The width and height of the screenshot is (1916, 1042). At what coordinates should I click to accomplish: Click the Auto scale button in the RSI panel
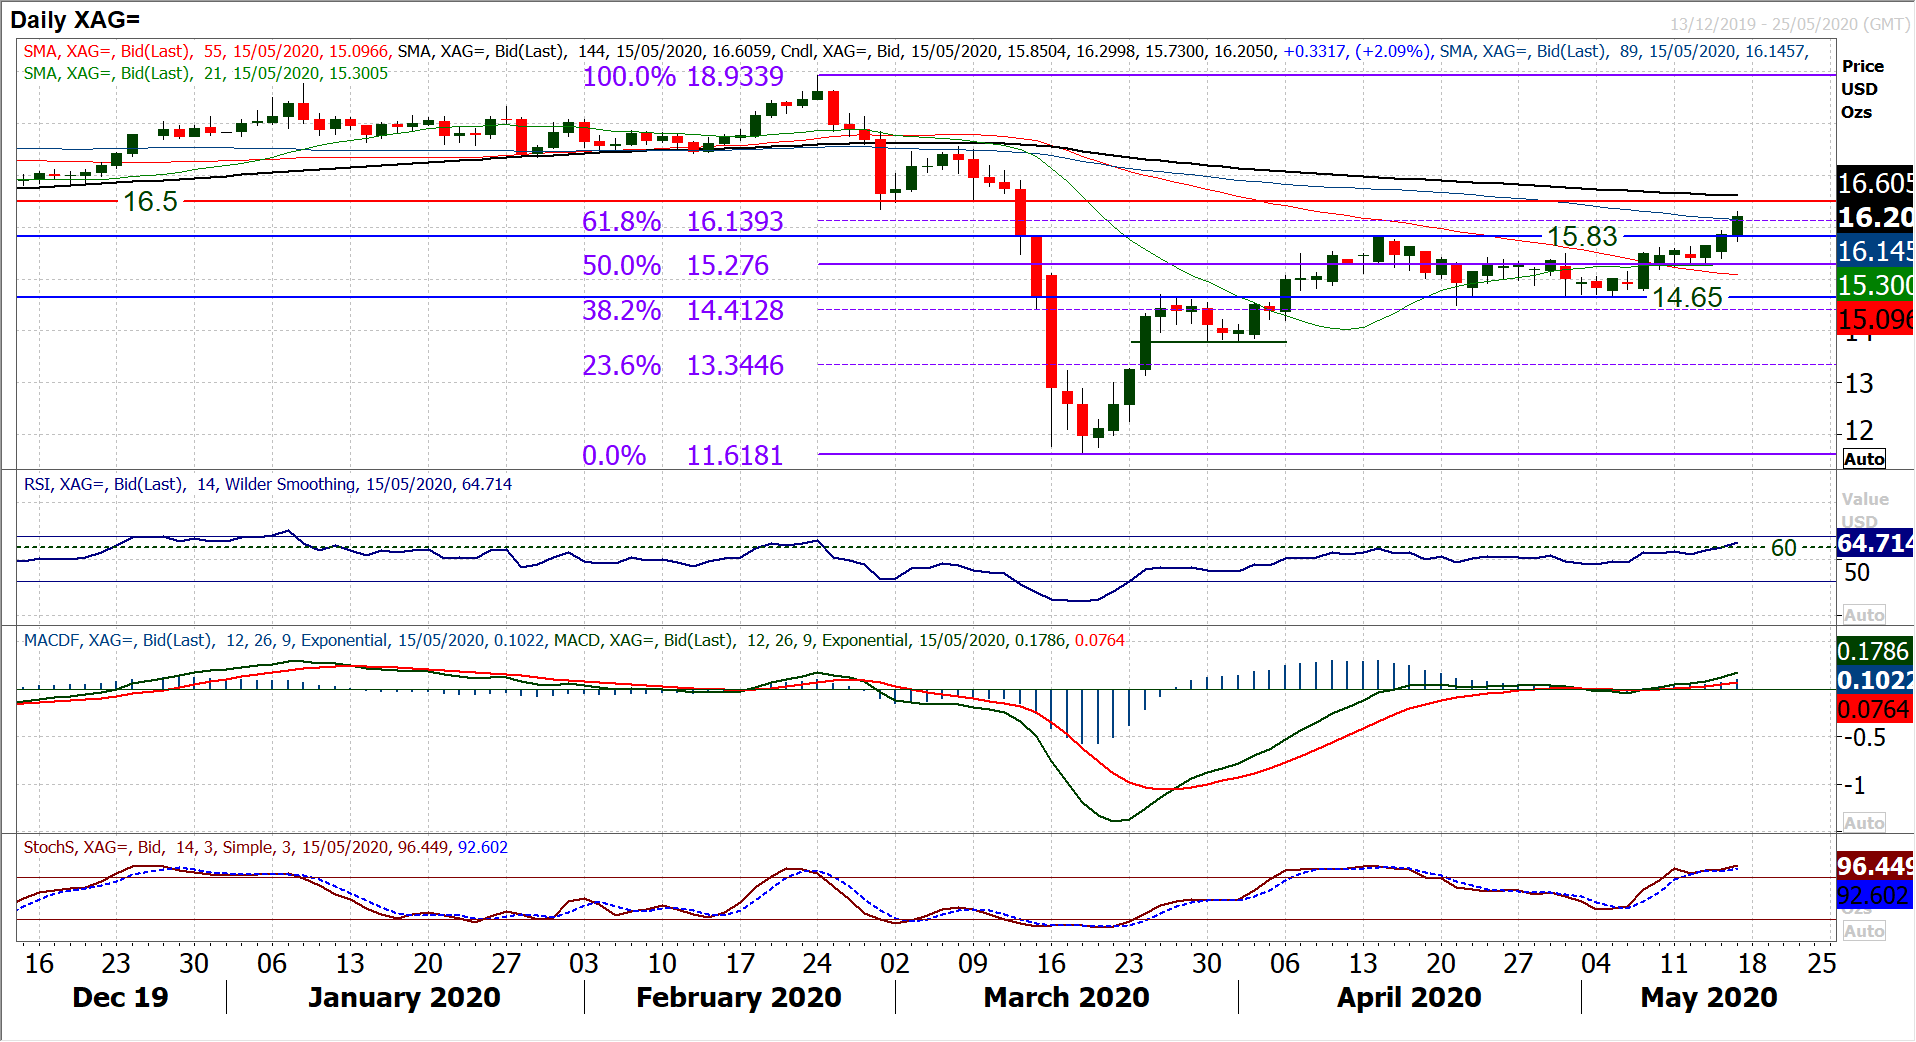point(1864,615)
